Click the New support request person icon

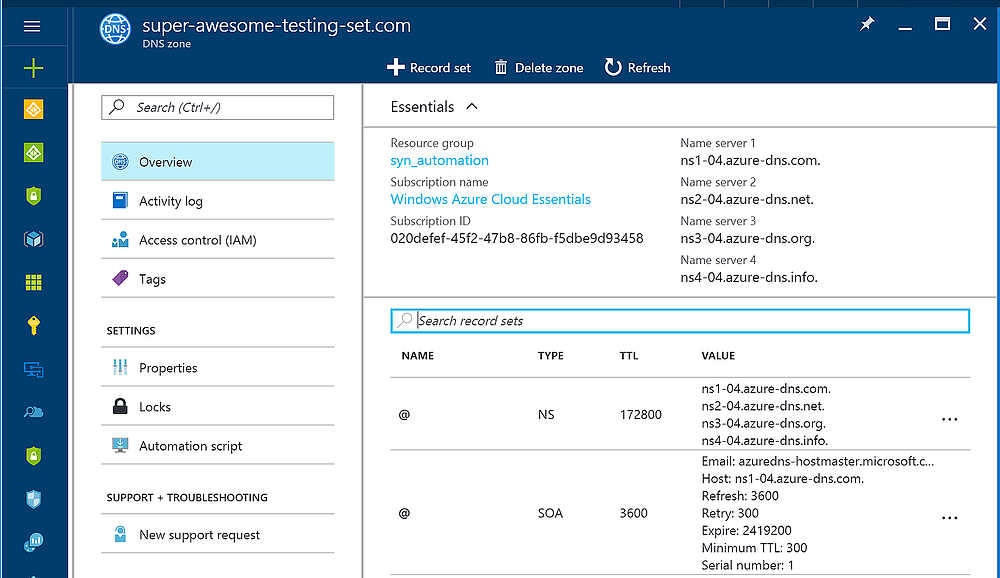pyautogui.click(x=120, y=534)
